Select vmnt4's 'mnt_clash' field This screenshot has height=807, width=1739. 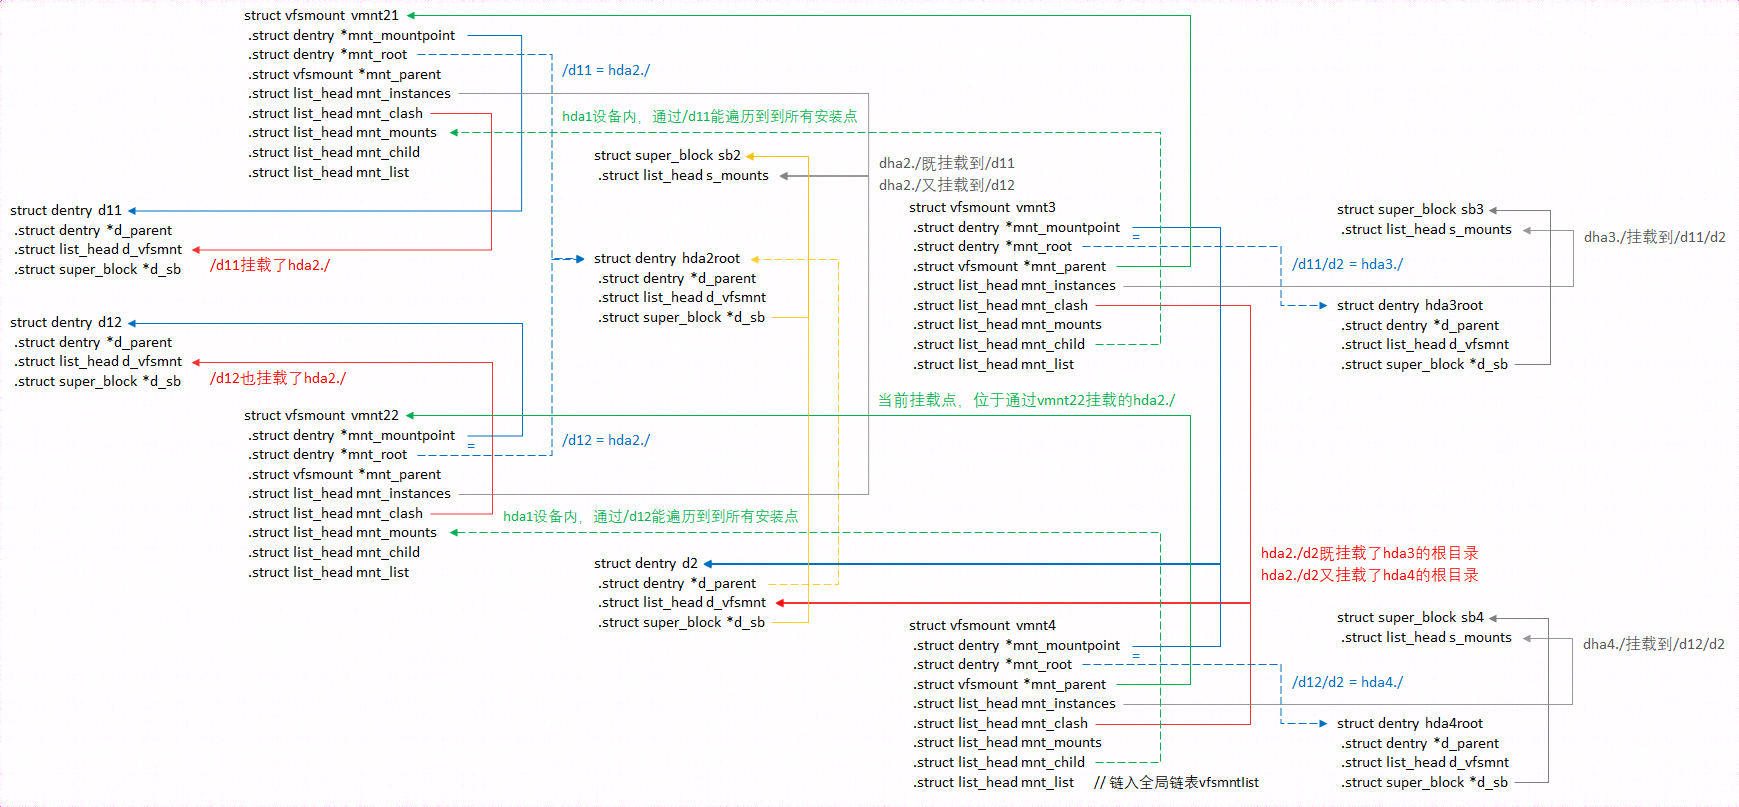click(x=1001, y=723)
